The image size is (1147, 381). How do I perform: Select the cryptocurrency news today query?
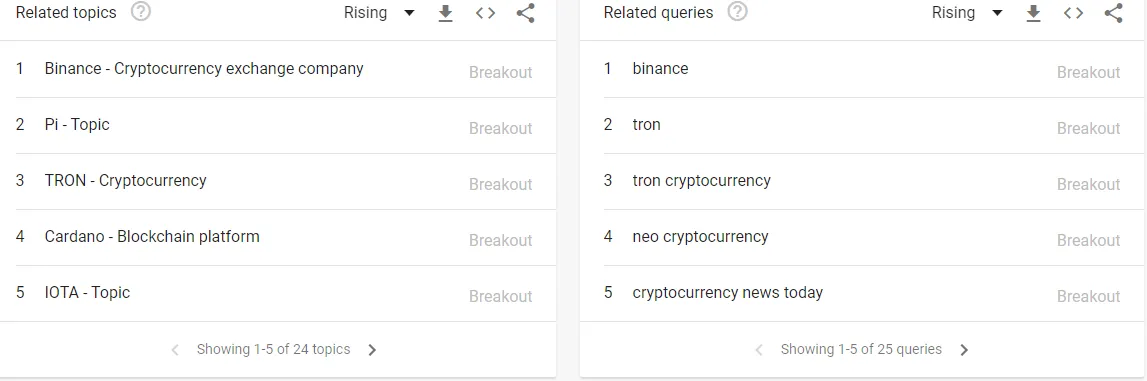click(862, 293)
